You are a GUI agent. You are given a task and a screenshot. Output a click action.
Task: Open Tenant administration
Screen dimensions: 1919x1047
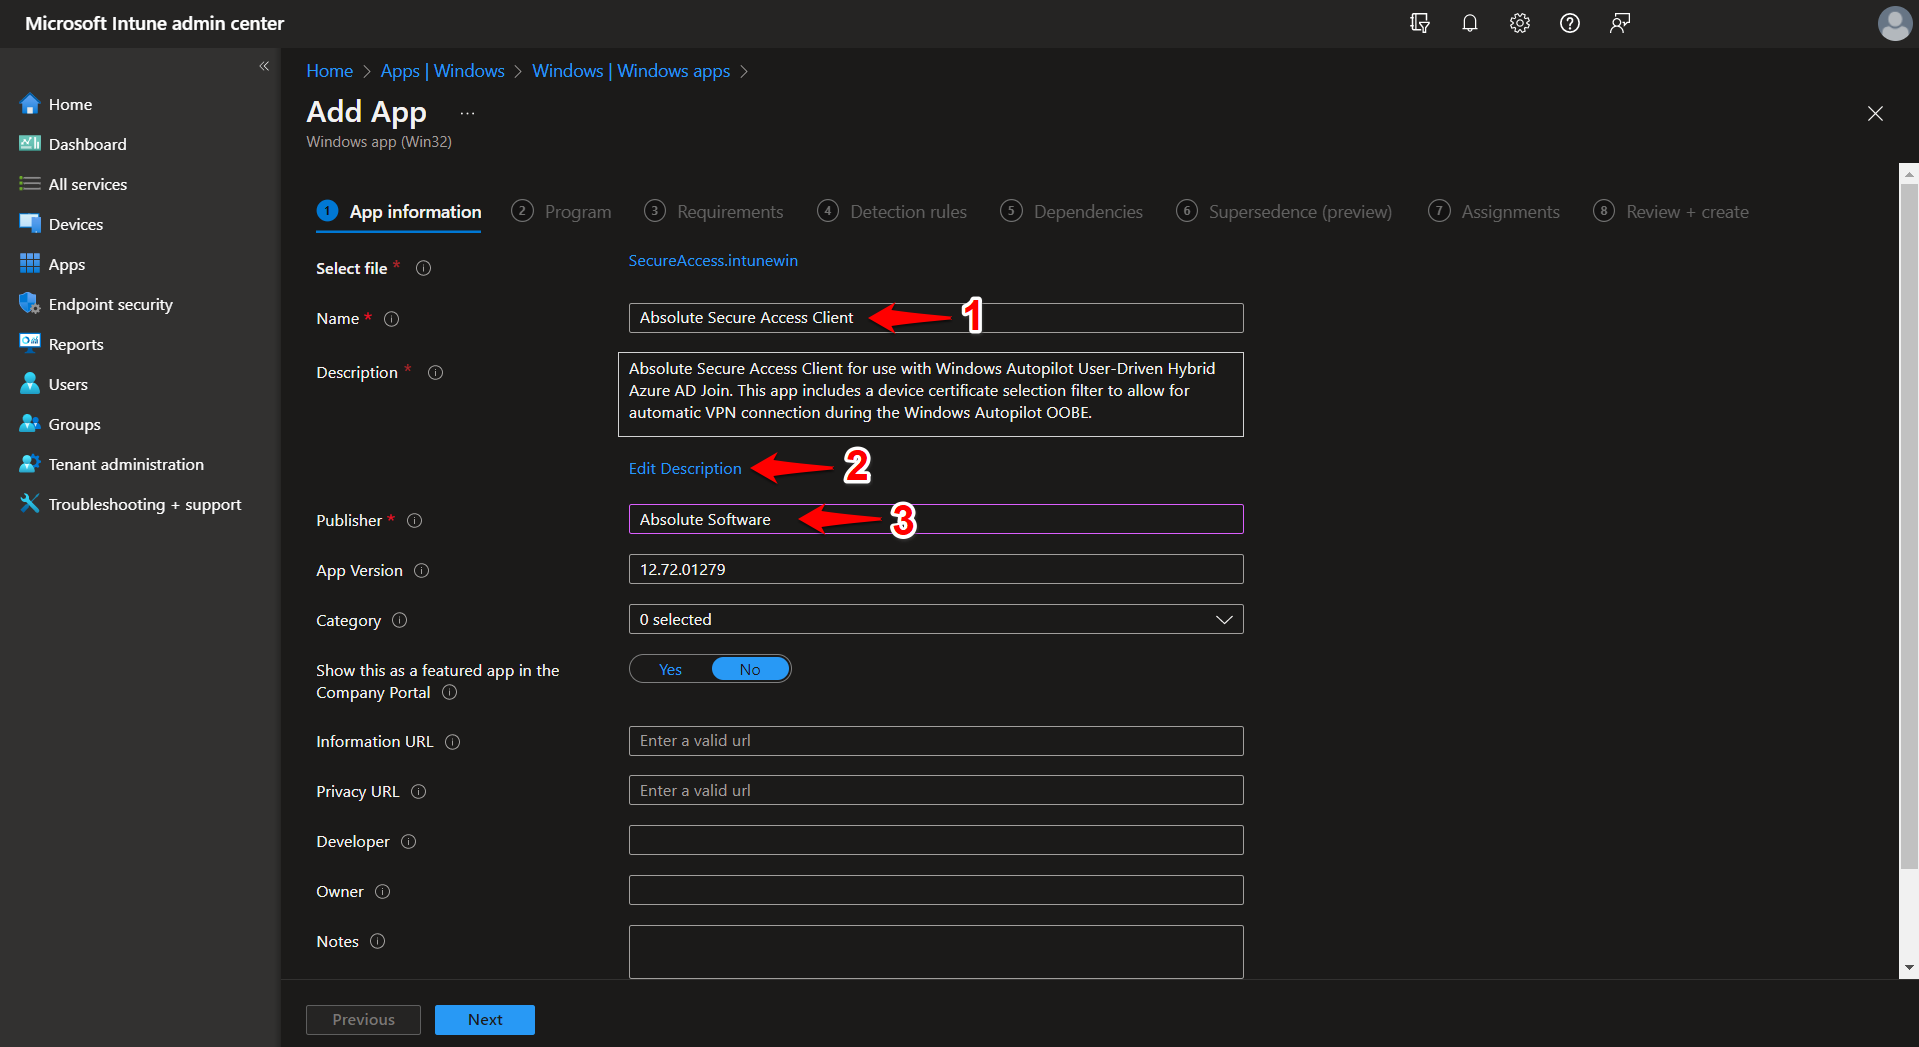124,463
